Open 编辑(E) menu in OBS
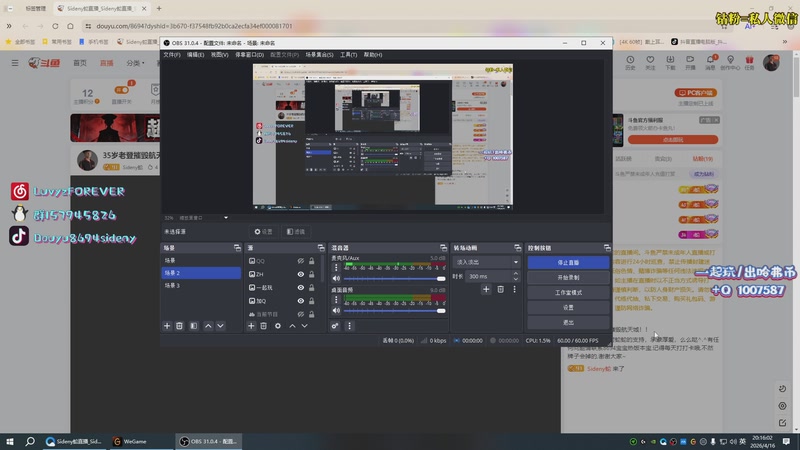This screenshot has height=450, width=800. tap(195, 55)
